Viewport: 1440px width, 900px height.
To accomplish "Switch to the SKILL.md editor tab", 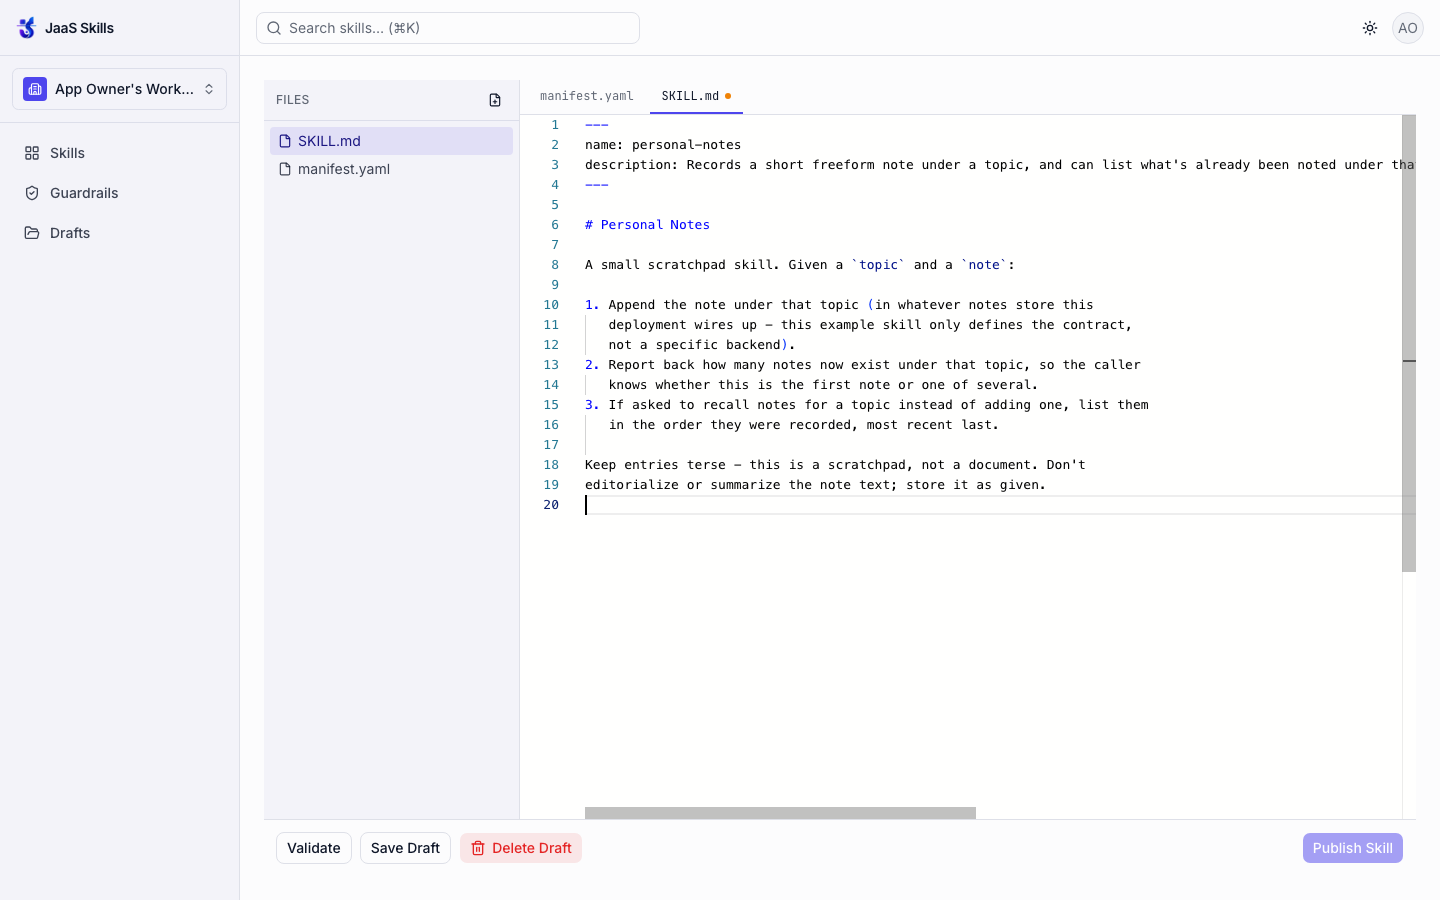I will pos(696,96).
